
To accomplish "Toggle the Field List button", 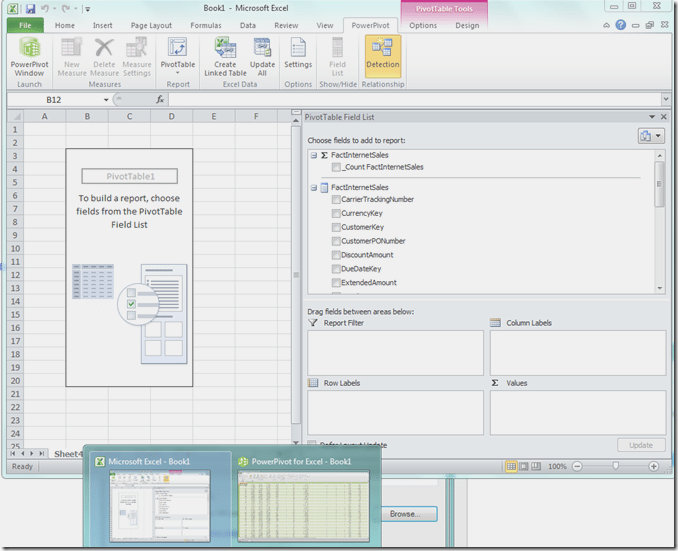I will pyautogui.click(x=337, y=57).
